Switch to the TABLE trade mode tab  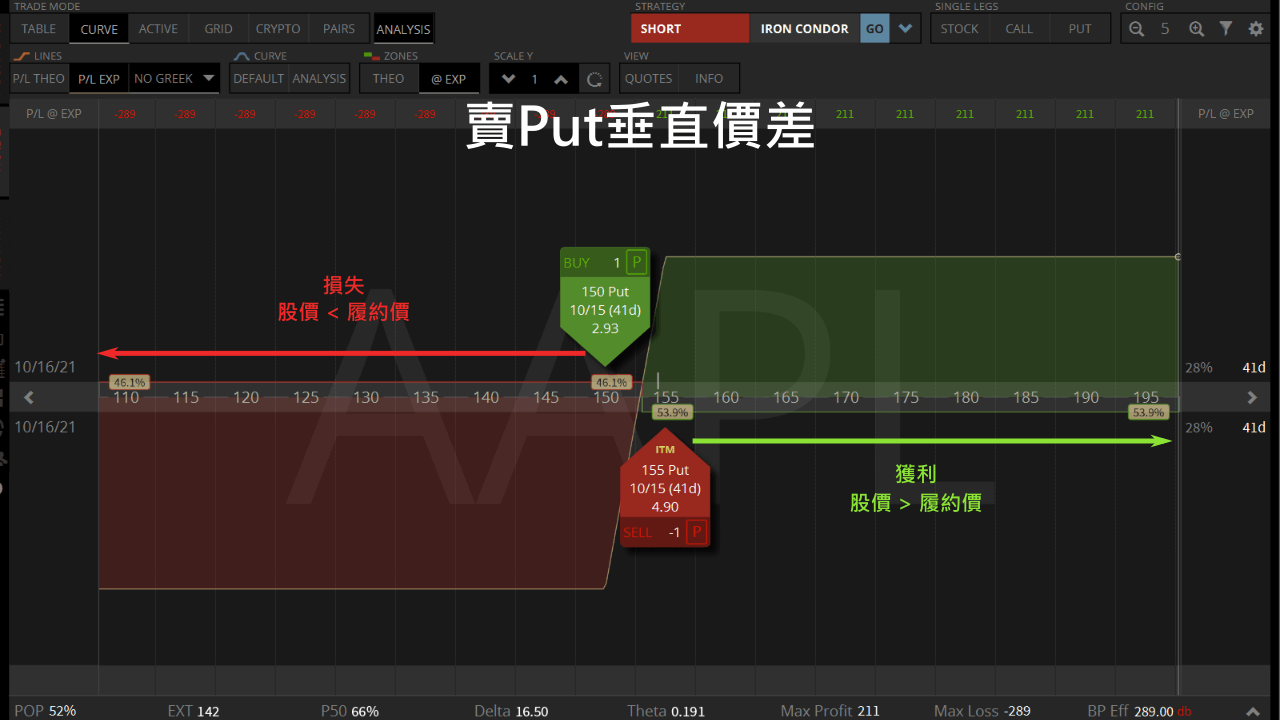[38, 28]
